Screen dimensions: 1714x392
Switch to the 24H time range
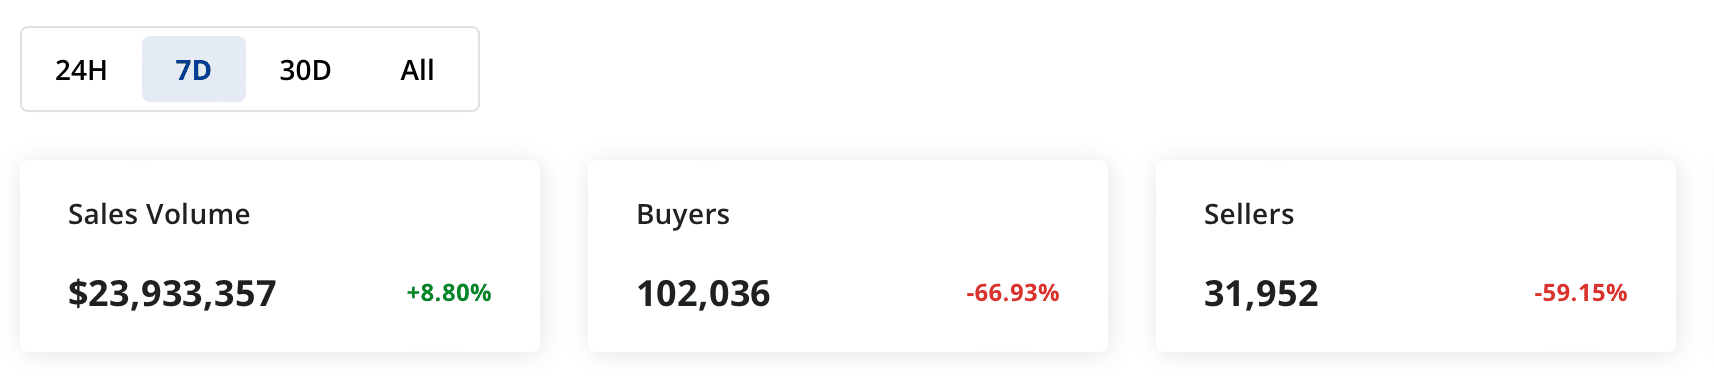[x=81, y=70]
